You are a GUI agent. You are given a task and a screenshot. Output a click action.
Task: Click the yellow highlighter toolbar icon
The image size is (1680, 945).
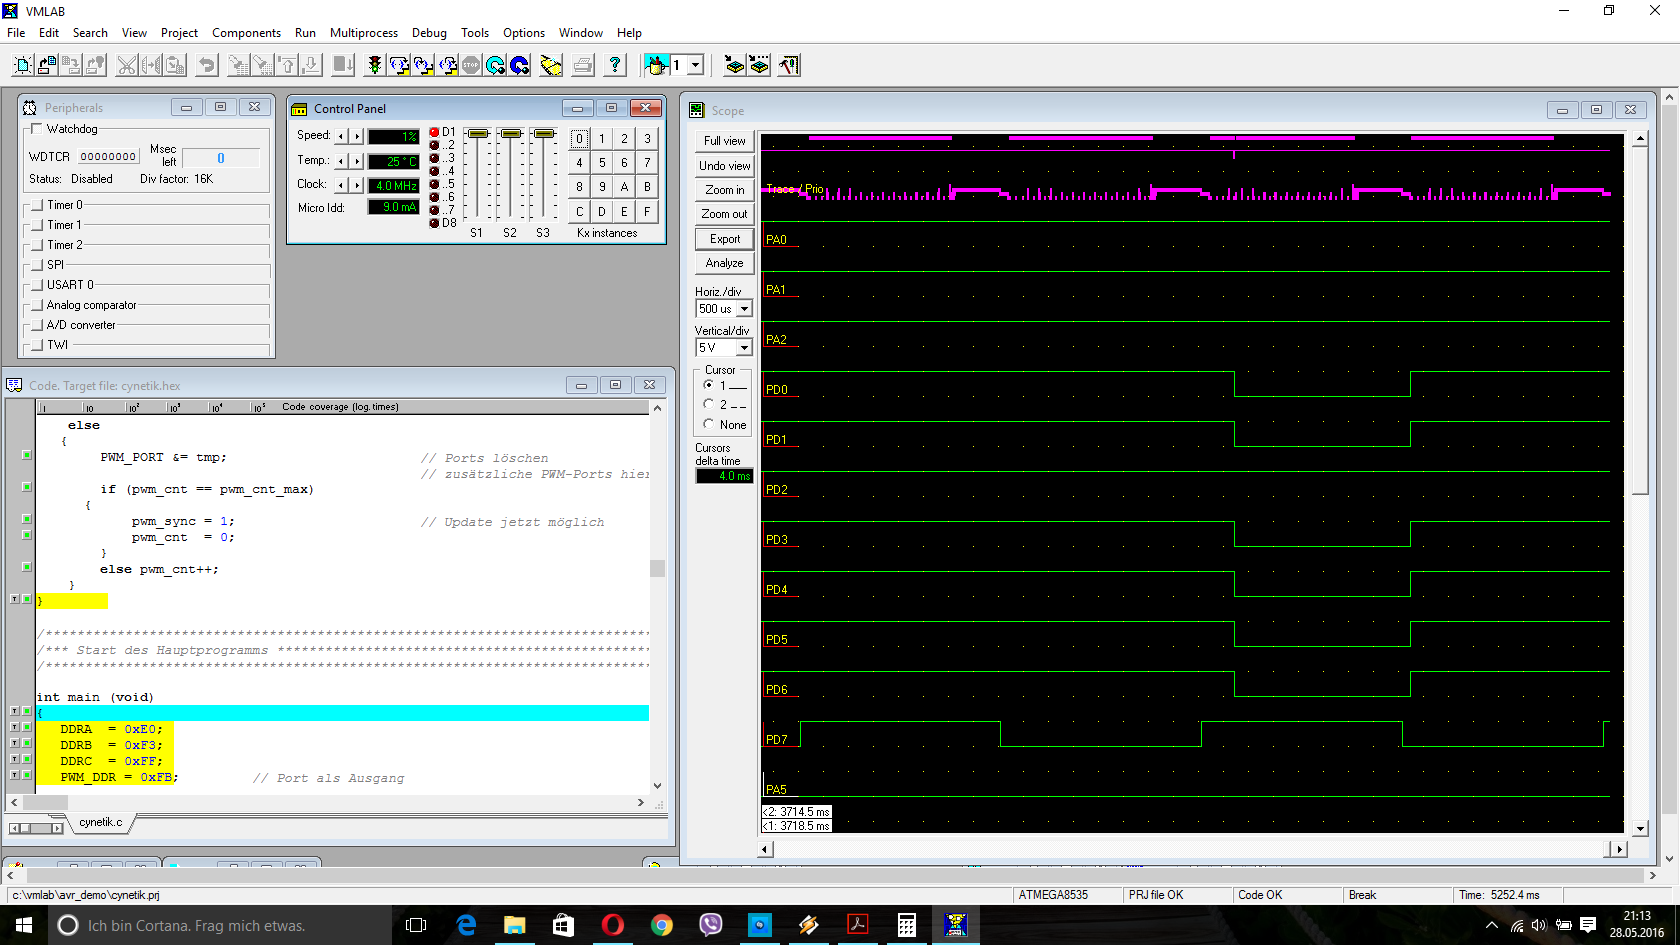(551, 65)
